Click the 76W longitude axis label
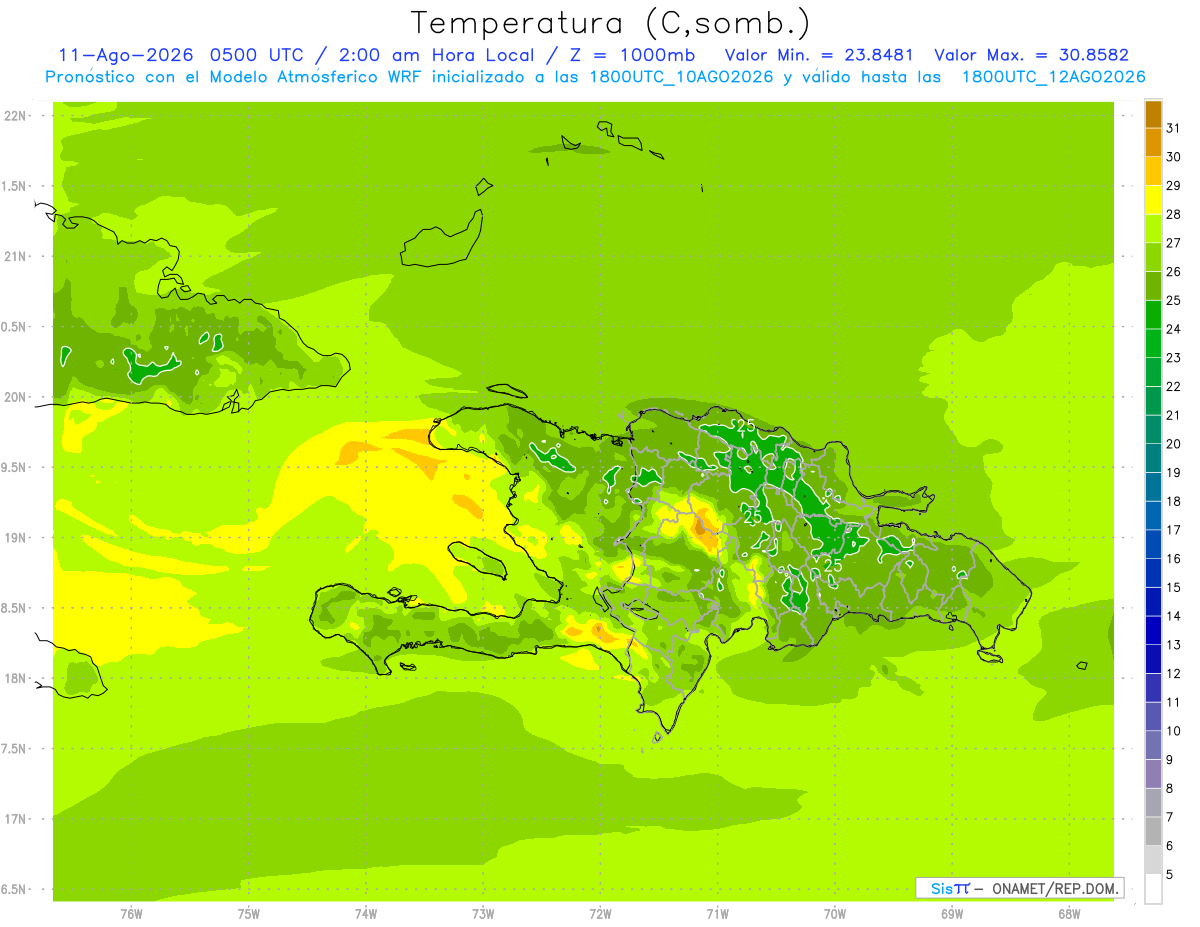Viewport: 1200px width, 927px height. click(x=131, y=913)
